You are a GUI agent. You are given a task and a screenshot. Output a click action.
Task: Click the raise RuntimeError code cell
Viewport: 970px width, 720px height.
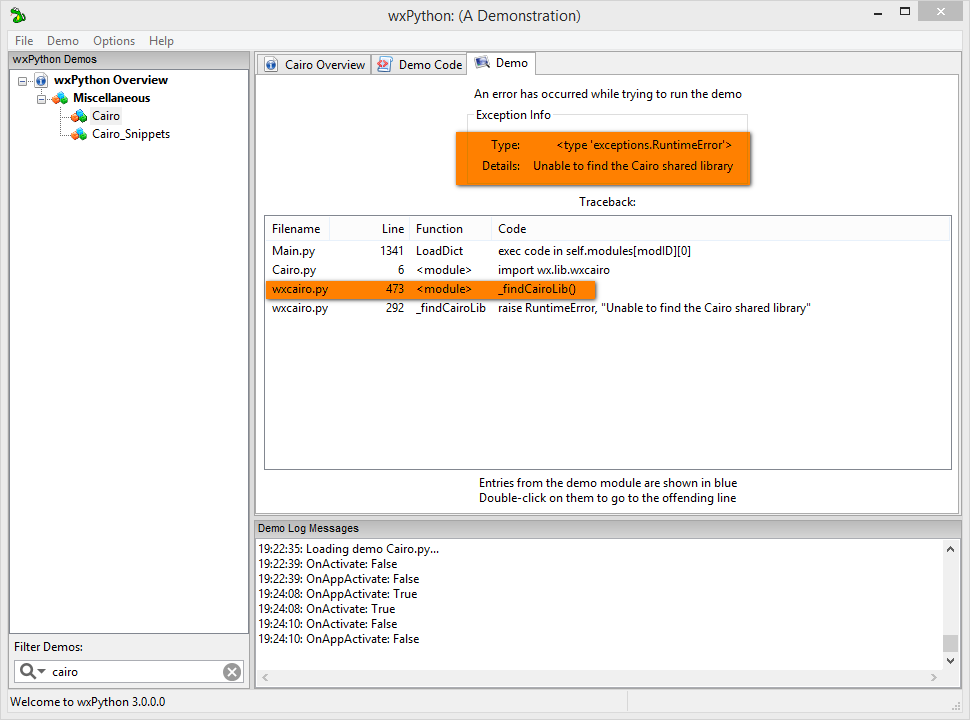[655, 308]
